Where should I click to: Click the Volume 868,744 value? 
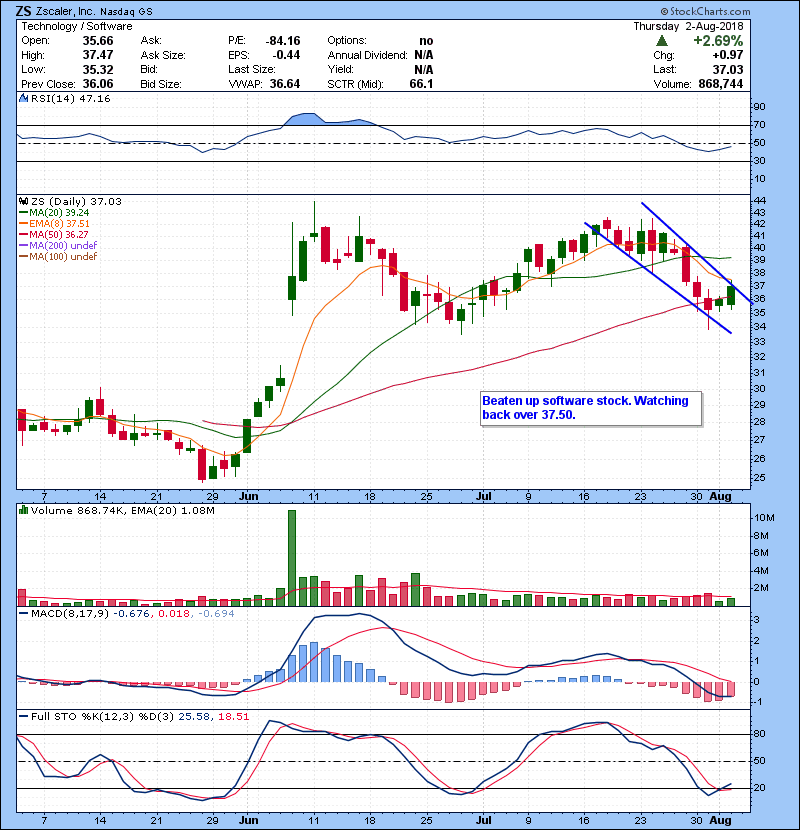click(721, 84)
